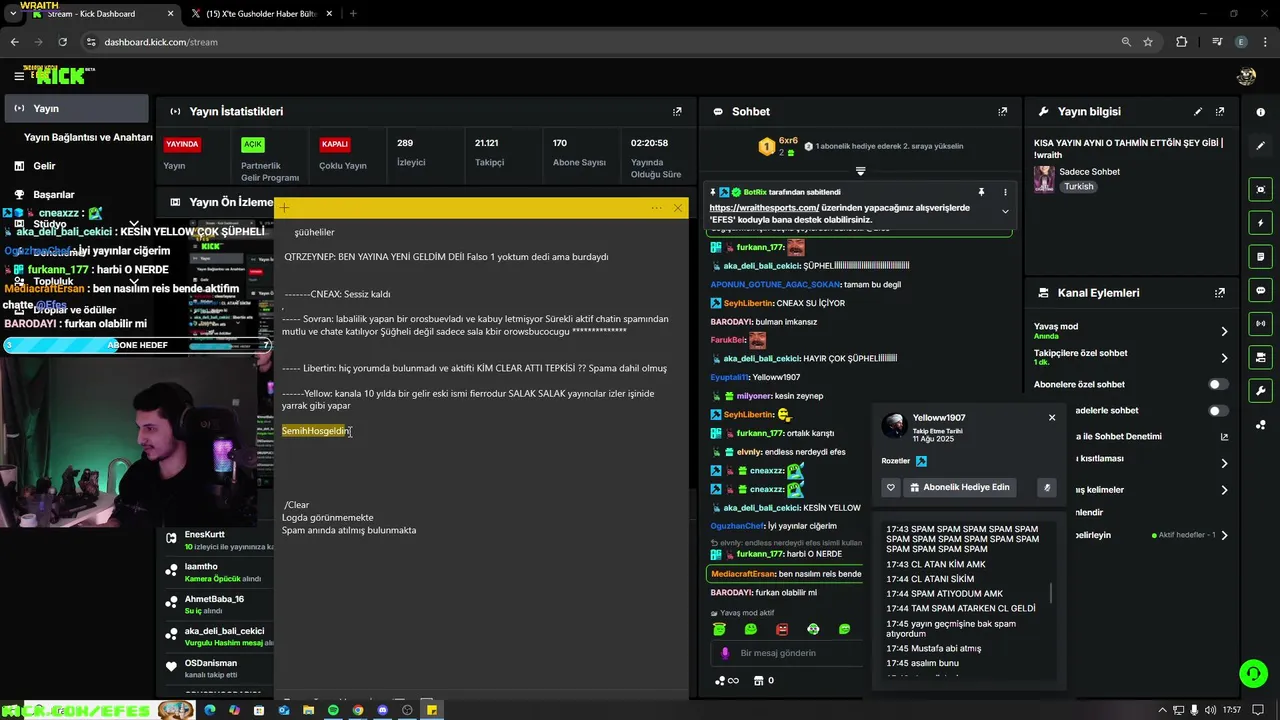Reload the Kick dashboard page
This screenshot has height=720, width=1280.
click(62, 42)
